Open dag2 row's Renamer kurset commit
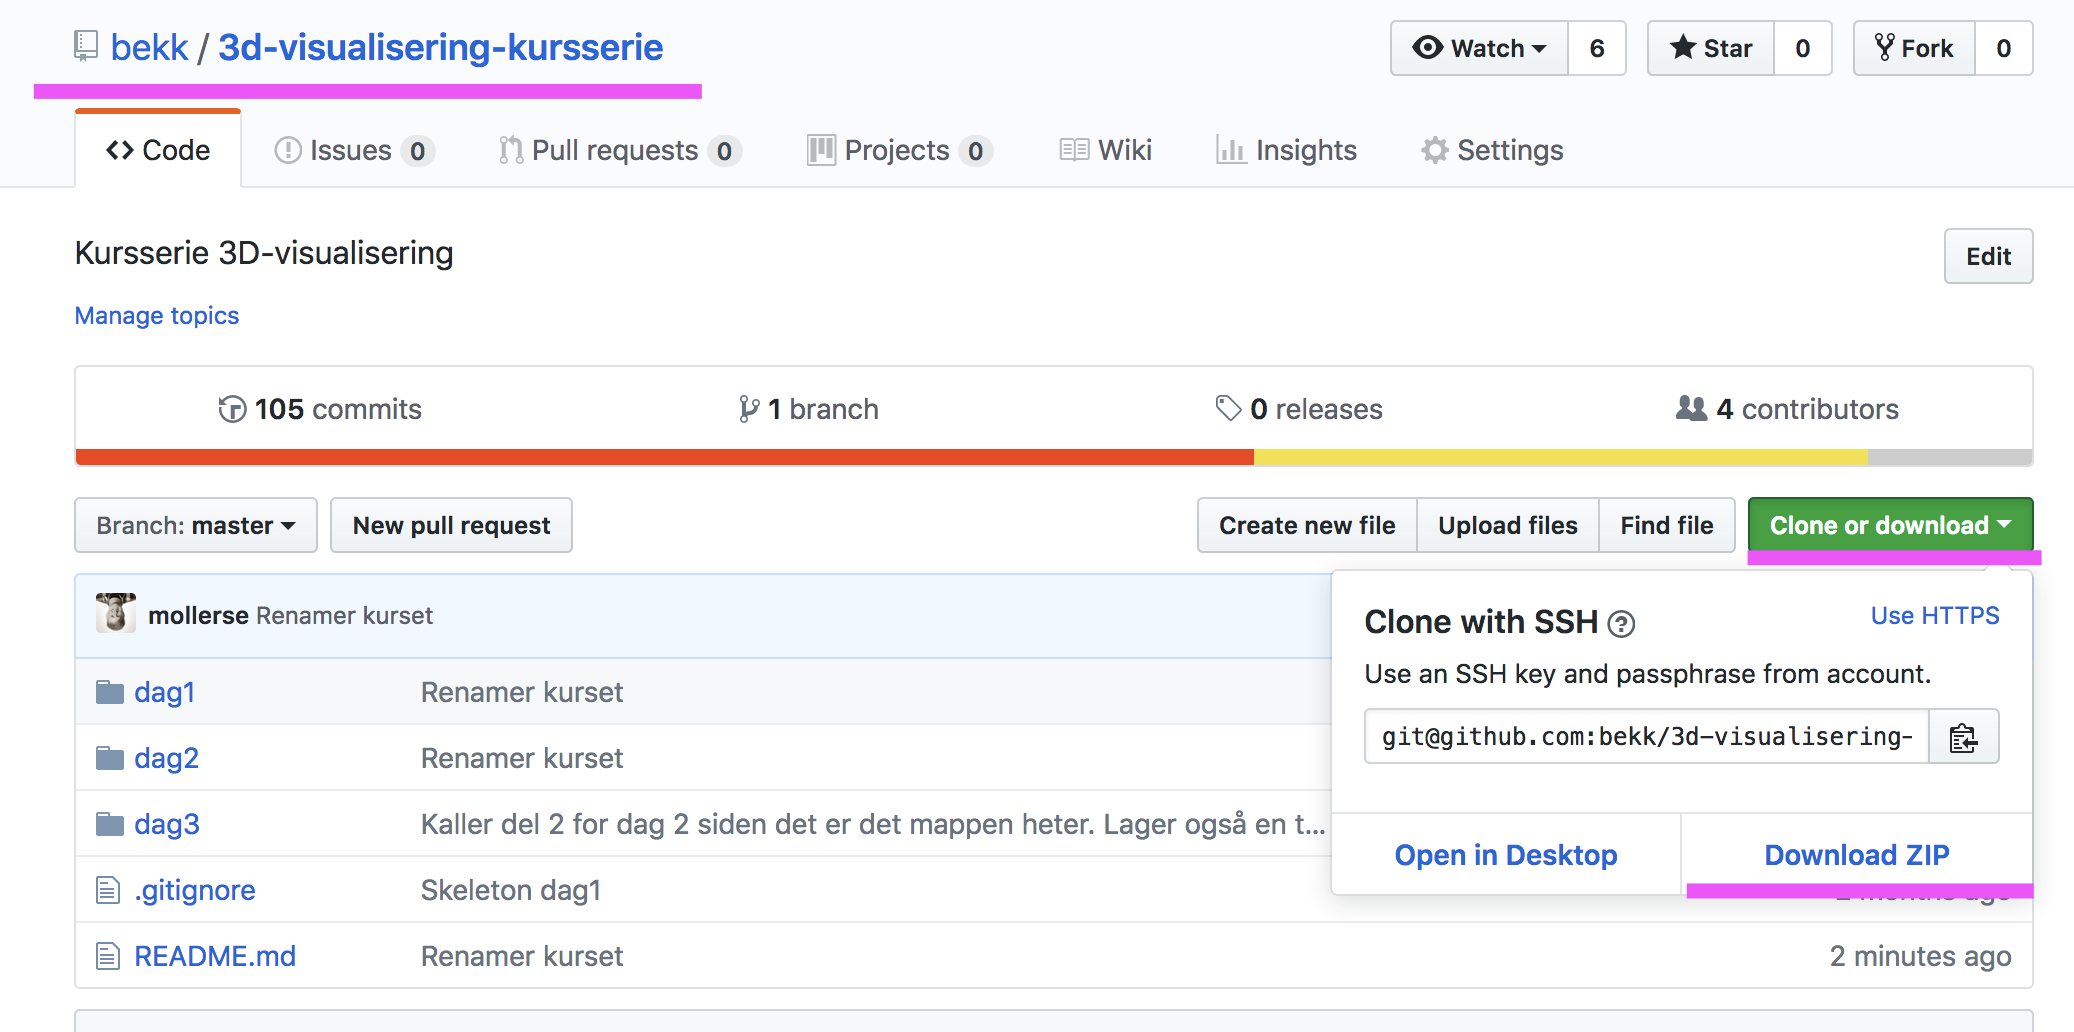The image size is (2074, 1032). click(522, 758)
